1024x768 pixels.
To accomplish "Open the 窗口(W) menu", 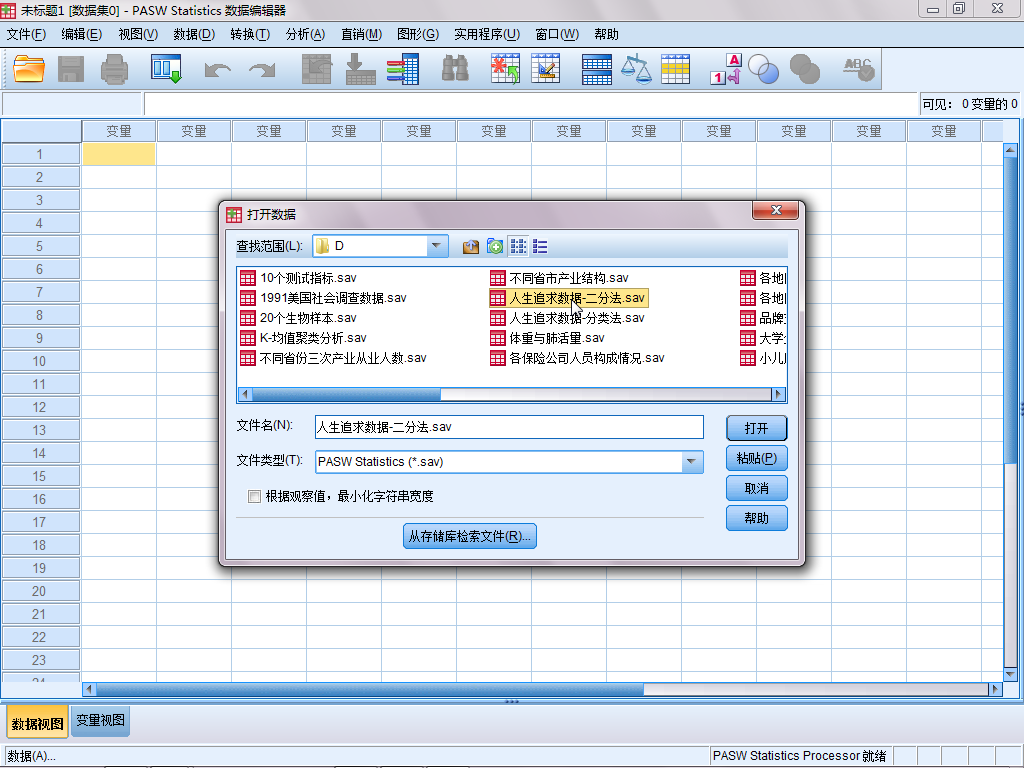I will [x=557, y=35].
